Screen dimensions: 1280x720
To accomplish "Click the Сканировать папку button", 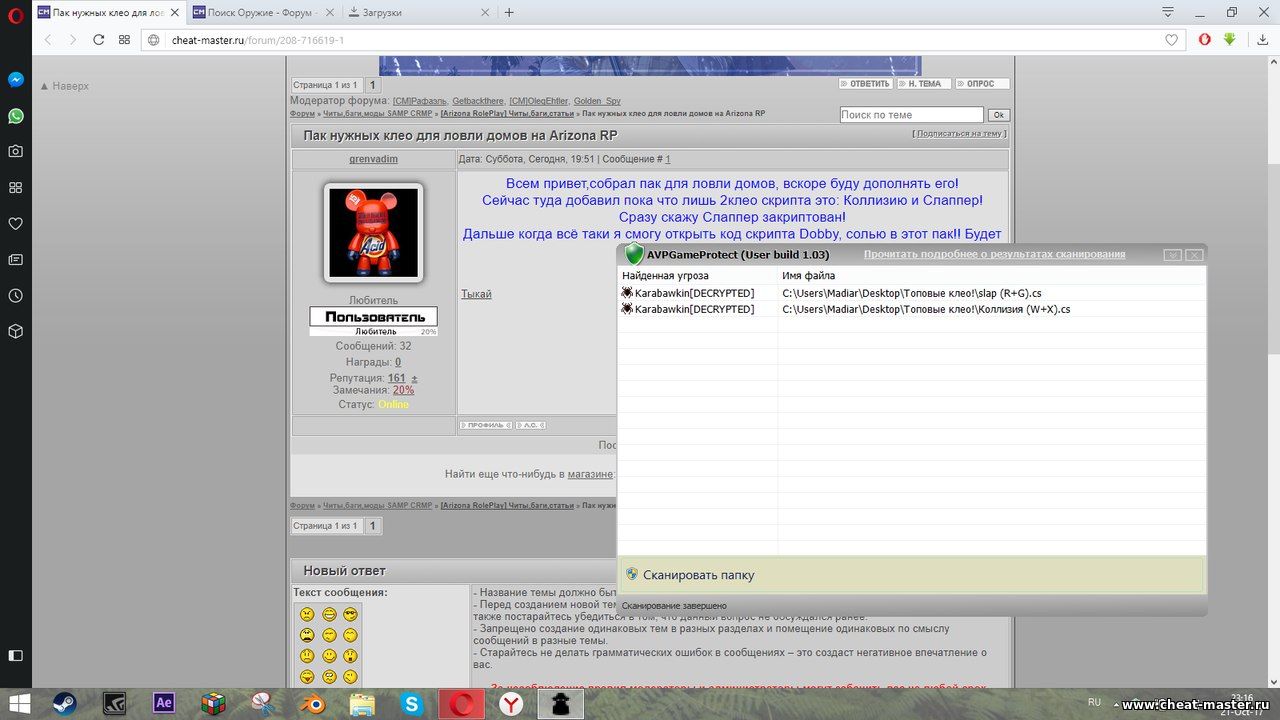I will point(698,575).
